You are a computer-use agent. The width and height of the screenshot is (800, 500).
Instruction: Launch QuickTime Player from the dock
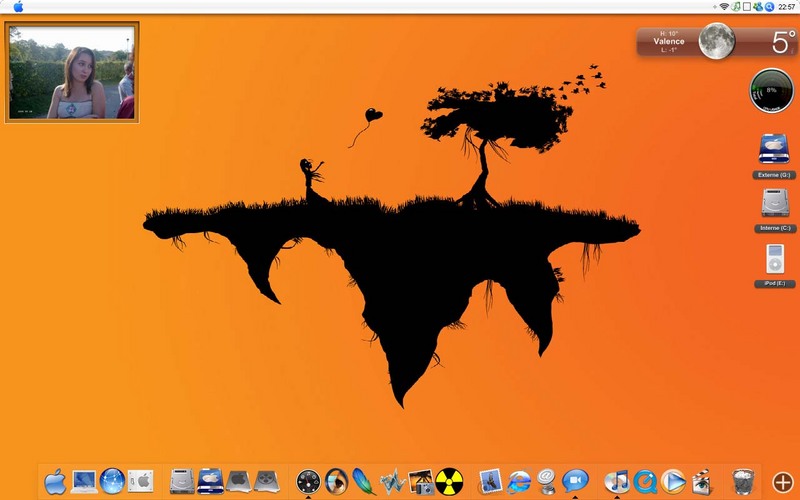coord(645,482)
